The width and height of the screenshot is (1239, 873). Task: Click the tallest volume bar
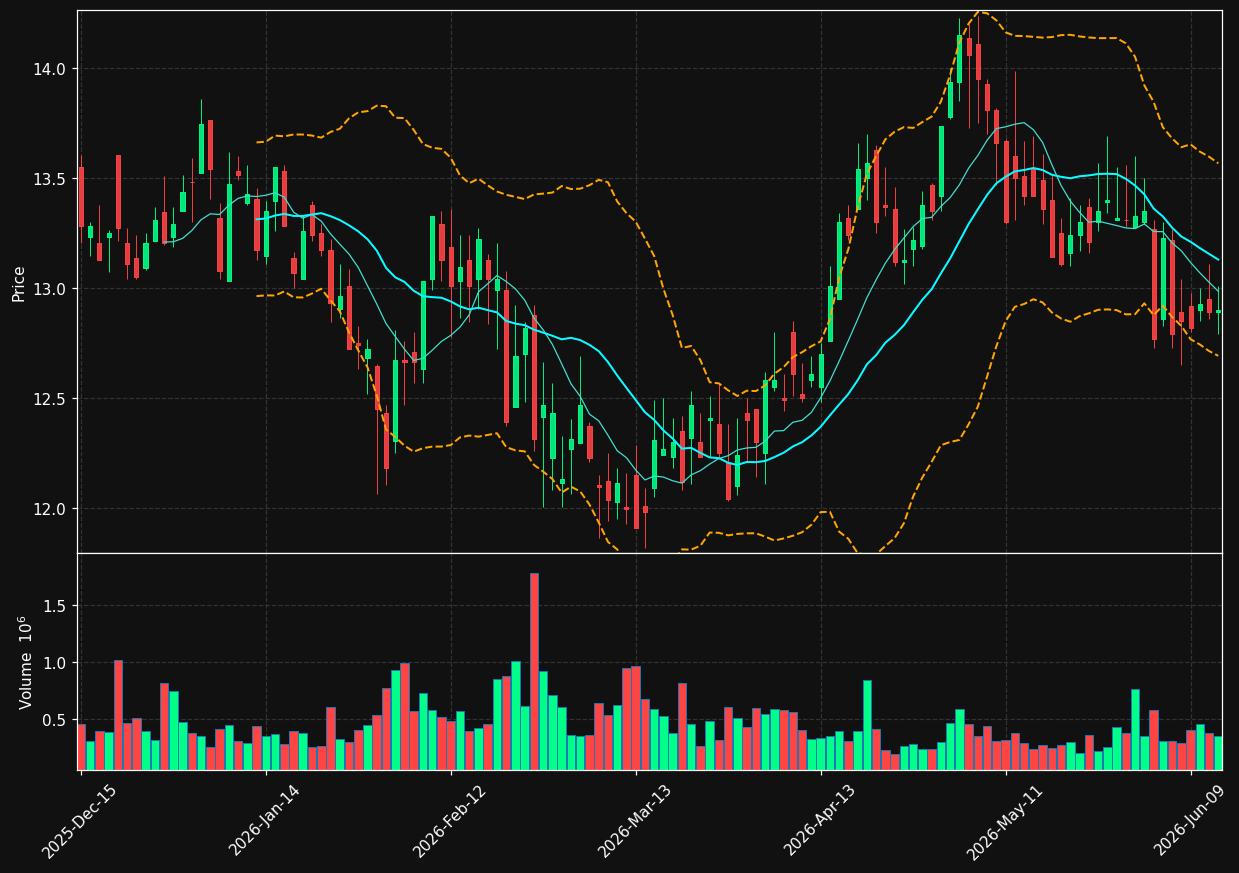pos(534,671)
